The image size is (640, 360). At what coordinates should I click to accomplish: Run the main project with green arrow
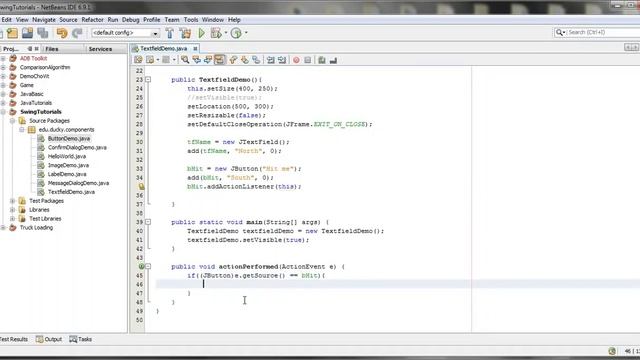pyautogui.click(x=202, y=33)
